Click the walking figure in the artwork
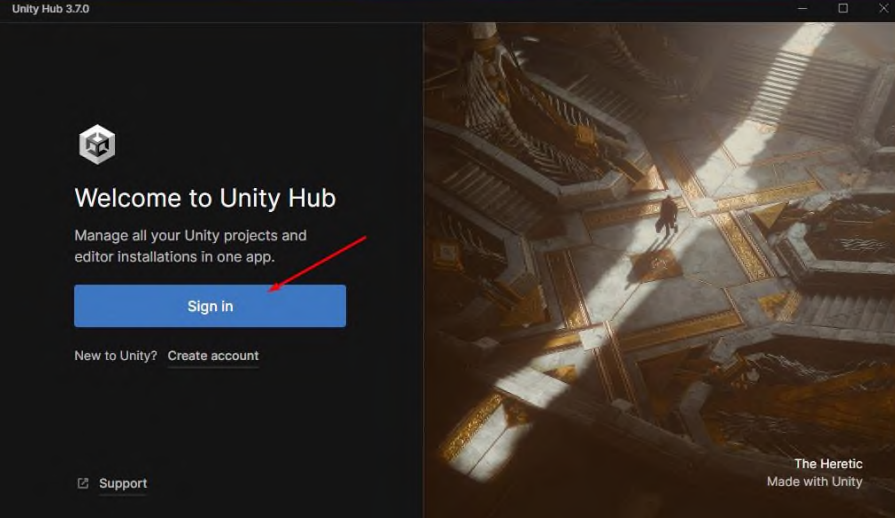This screenshot has height=518, width=895. click(667, 216)
